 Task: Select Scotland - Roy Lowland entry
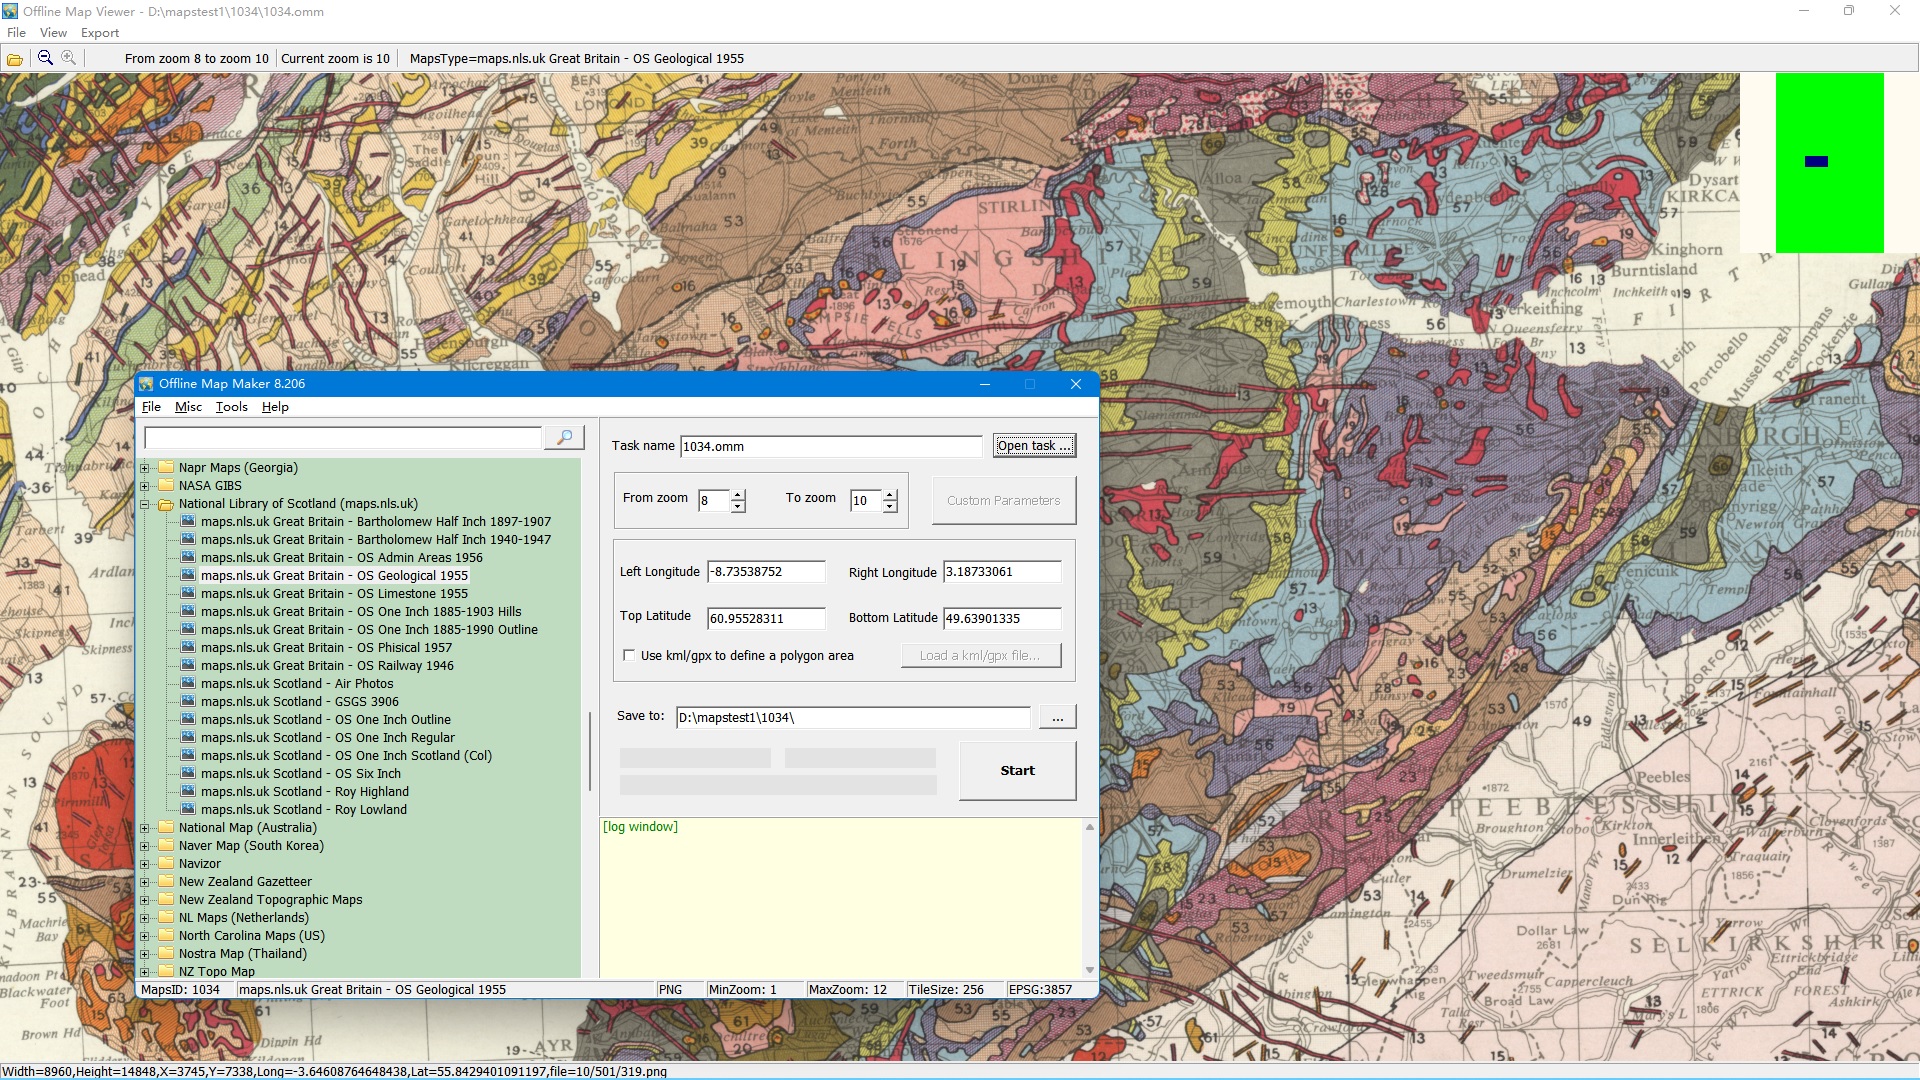[x=303, y=810]
